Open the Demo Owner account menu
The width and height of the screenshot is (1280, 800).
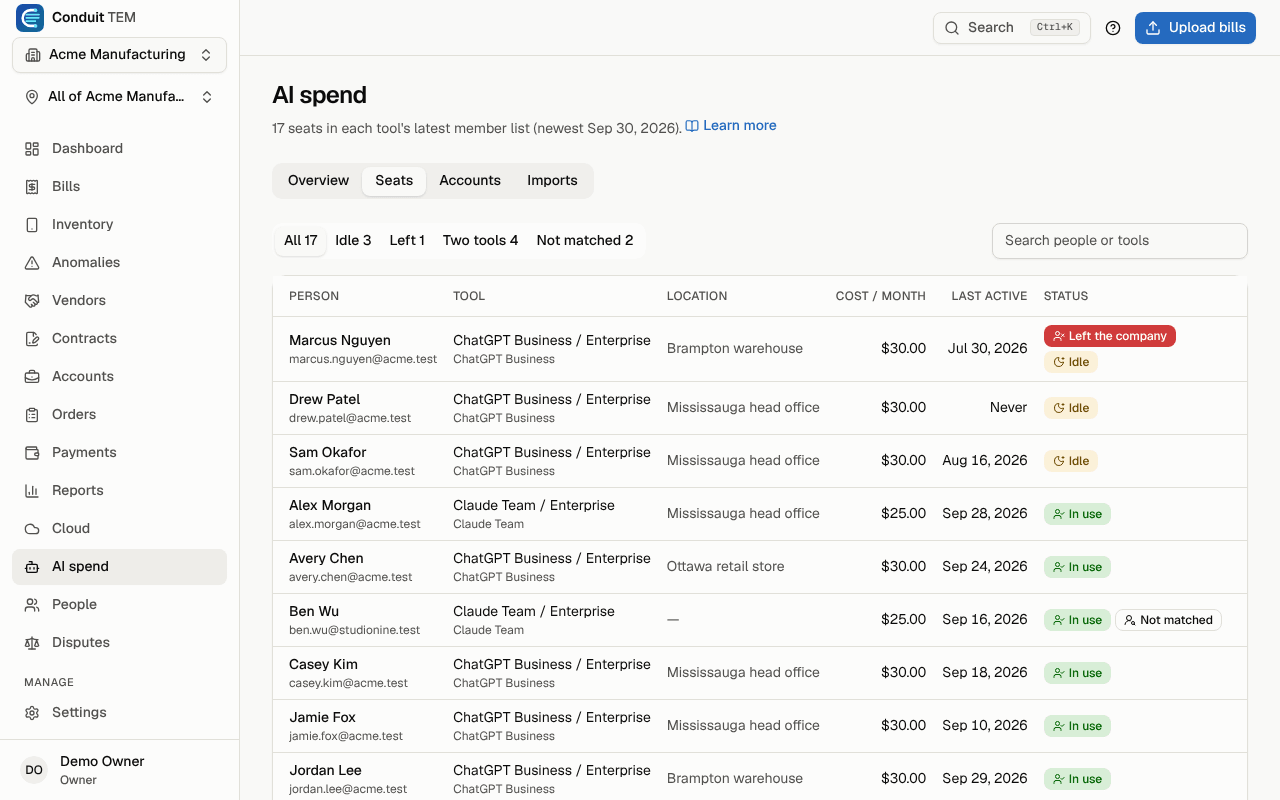click(119, 770)
